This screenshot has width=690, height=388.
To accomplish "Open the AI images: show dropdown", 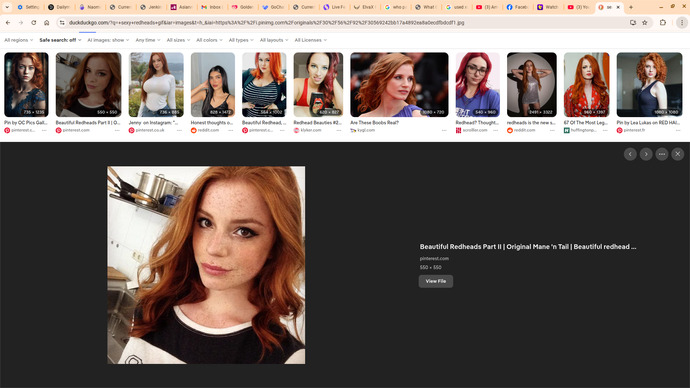I will point(108,40).
